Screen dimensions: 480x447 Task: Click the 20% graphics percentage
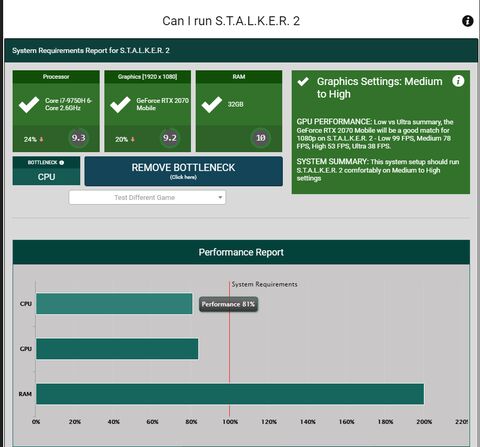[x=121, y=139]
